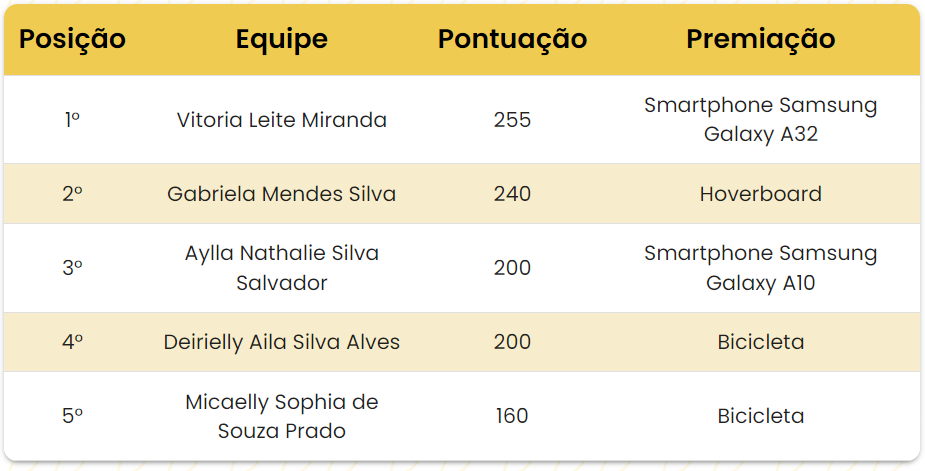
Task: Click the score 255
Action: tap(512, 120)
